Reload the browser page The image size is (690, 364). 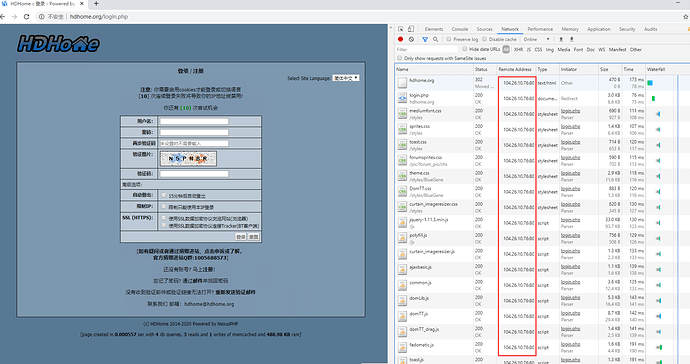[x=26, y=17]
